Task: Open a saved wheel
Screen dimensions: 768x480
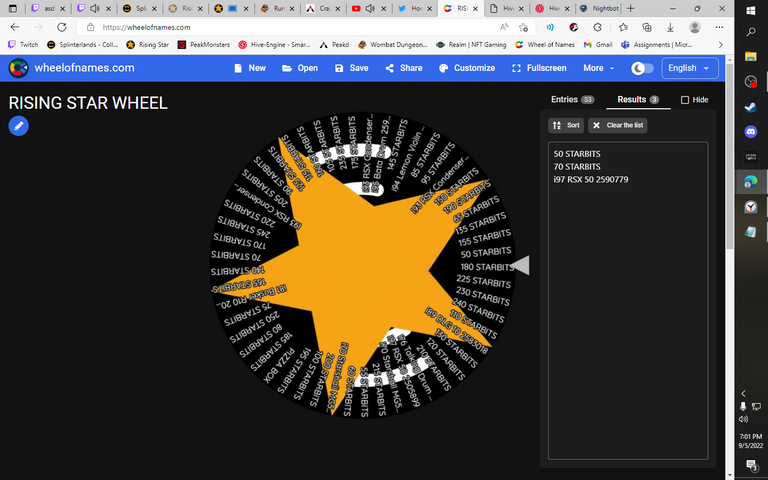Action: (x=300, y=68)
